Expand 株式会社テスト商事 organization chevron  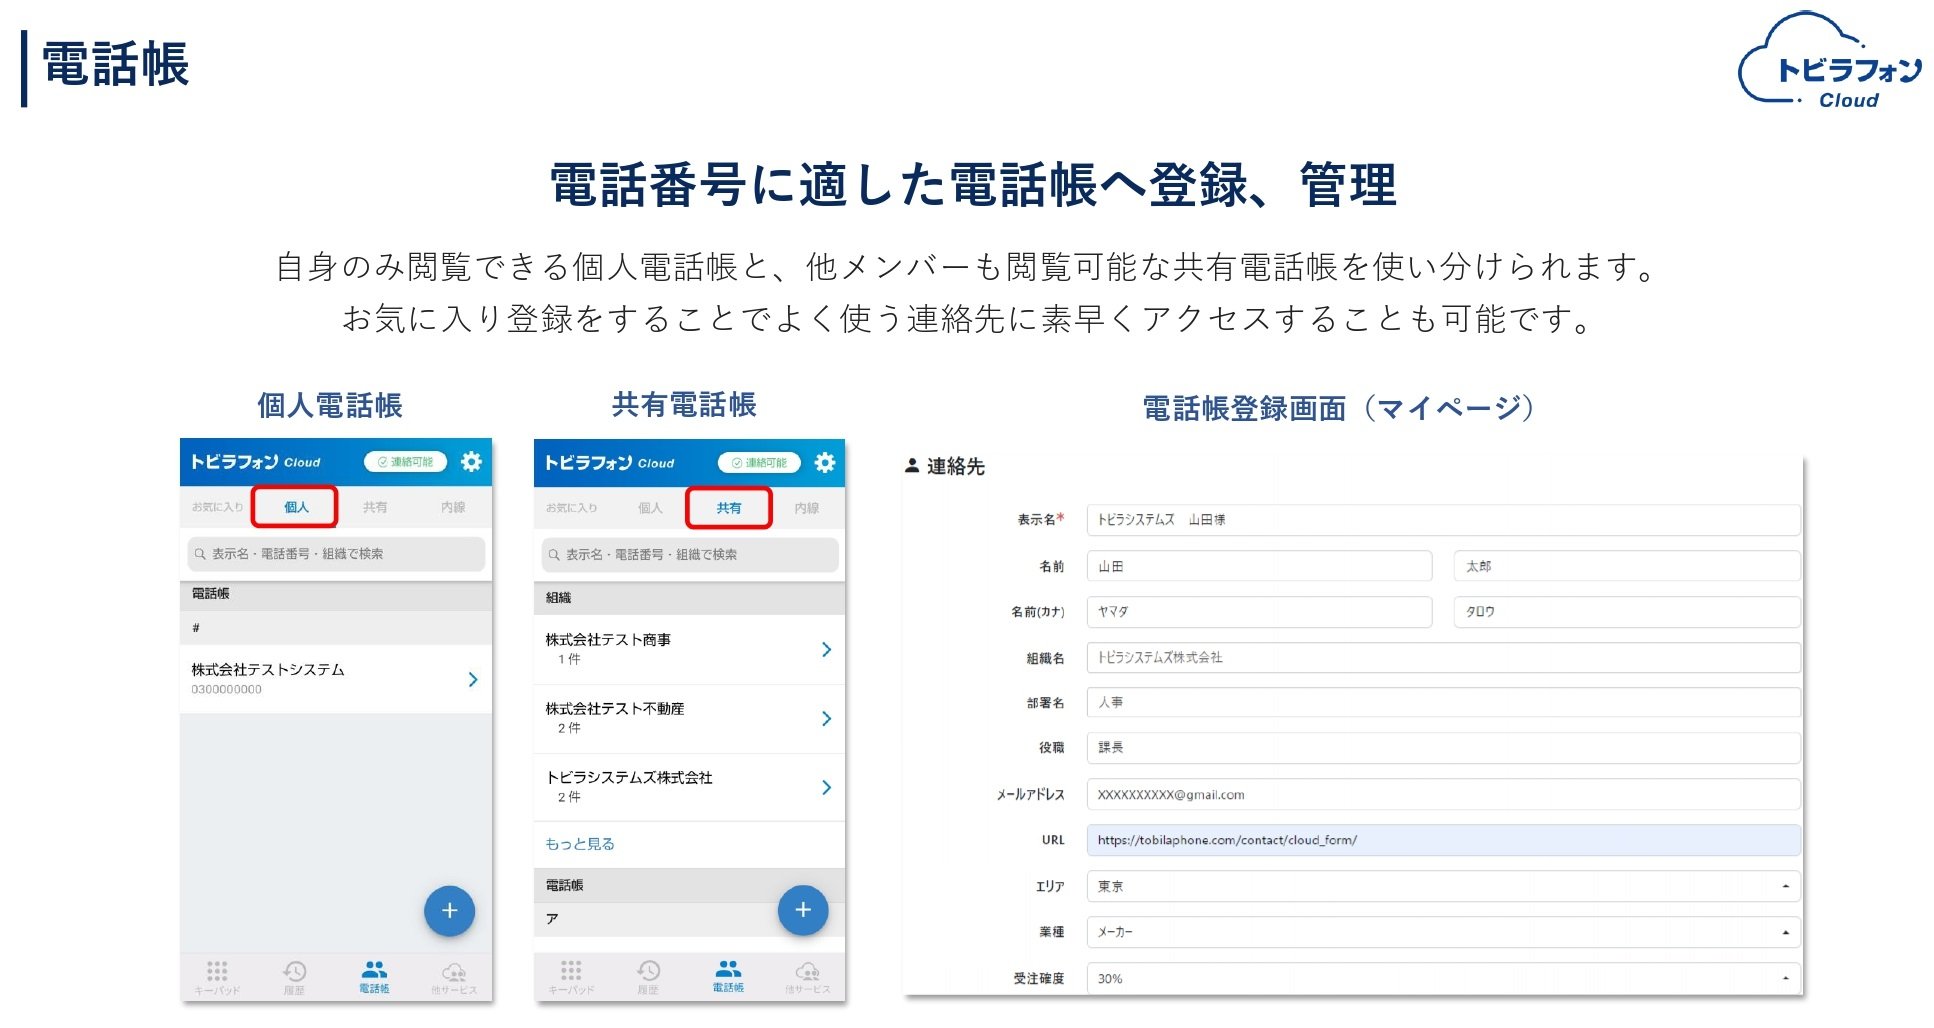(x=826, y=650)
